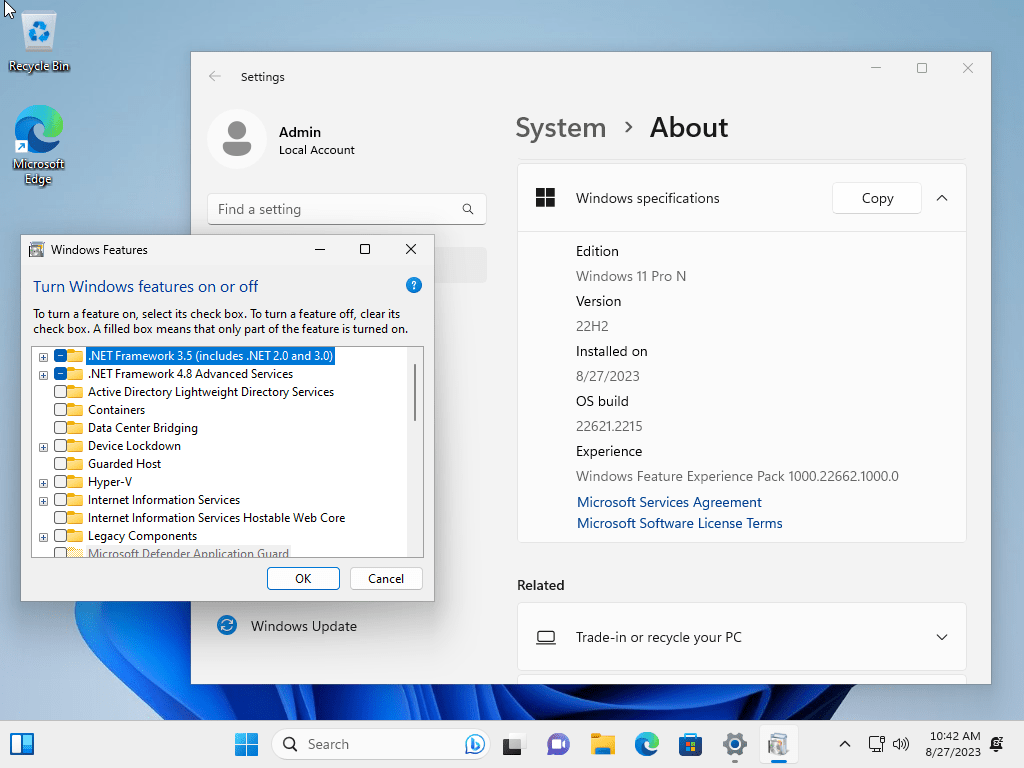Viewport: 1024px width, 768px height.
Task: Open the Chat app on taskbar
Action: point(558,744)
